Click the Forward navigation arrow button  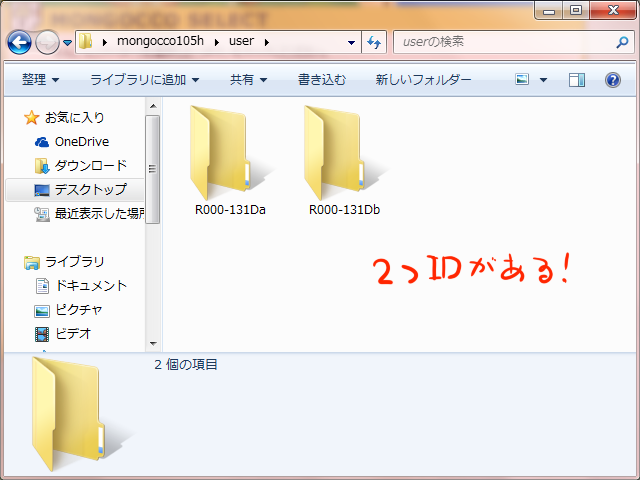point(47,43)
